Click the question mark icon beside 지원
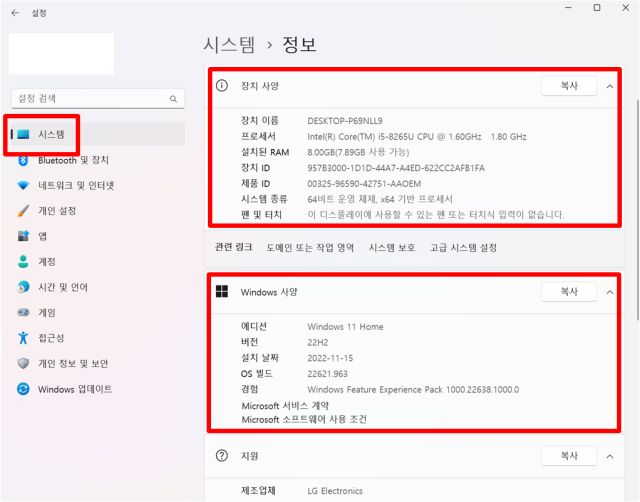The image size is (640, 502). (222, 455)
